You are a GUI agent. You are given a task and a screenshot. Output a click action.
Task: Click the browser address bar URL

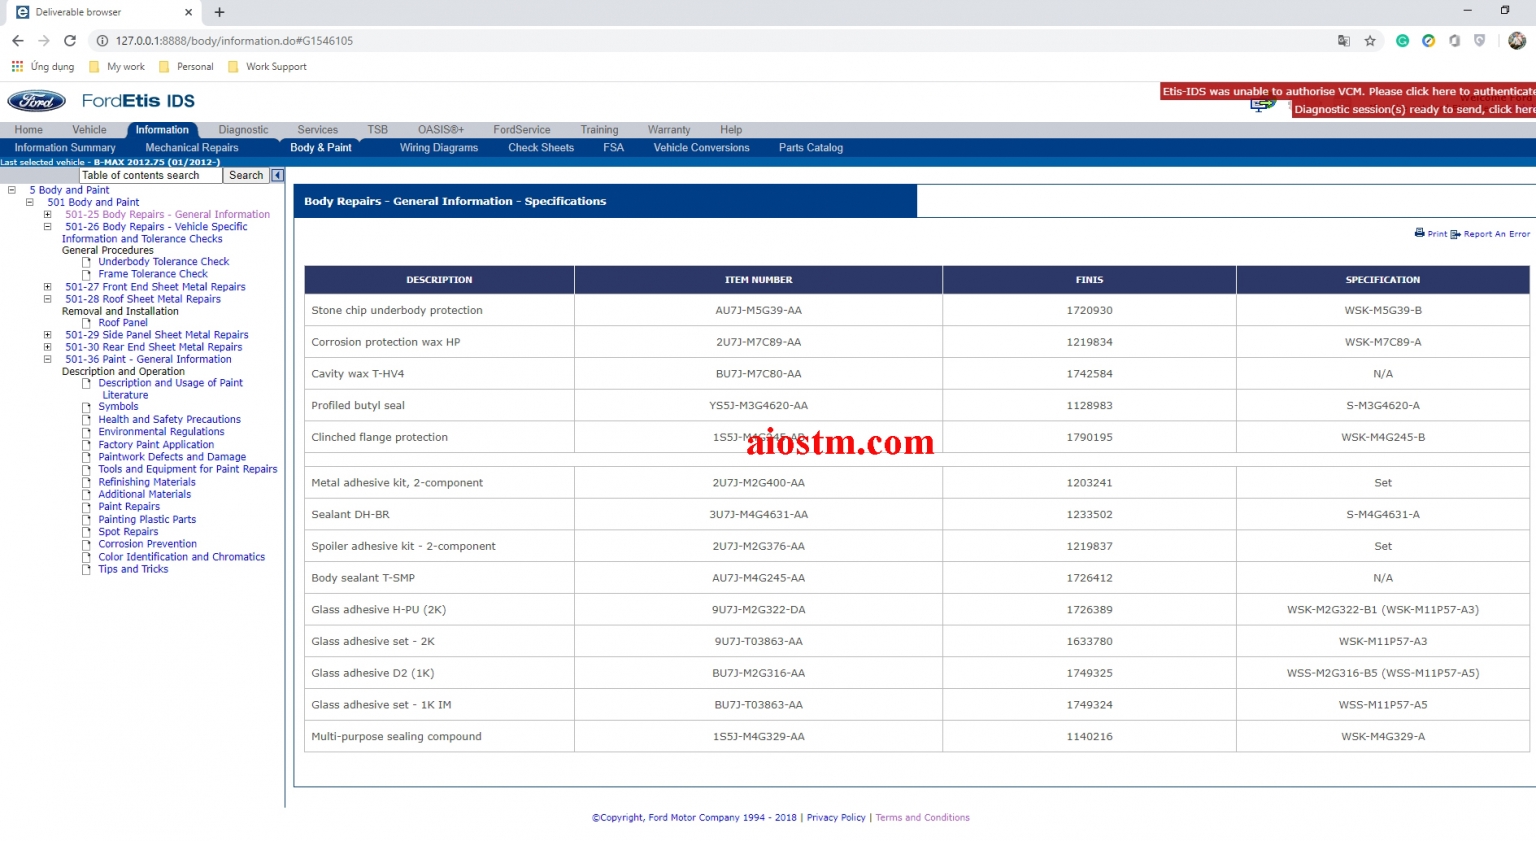point(234,41)
